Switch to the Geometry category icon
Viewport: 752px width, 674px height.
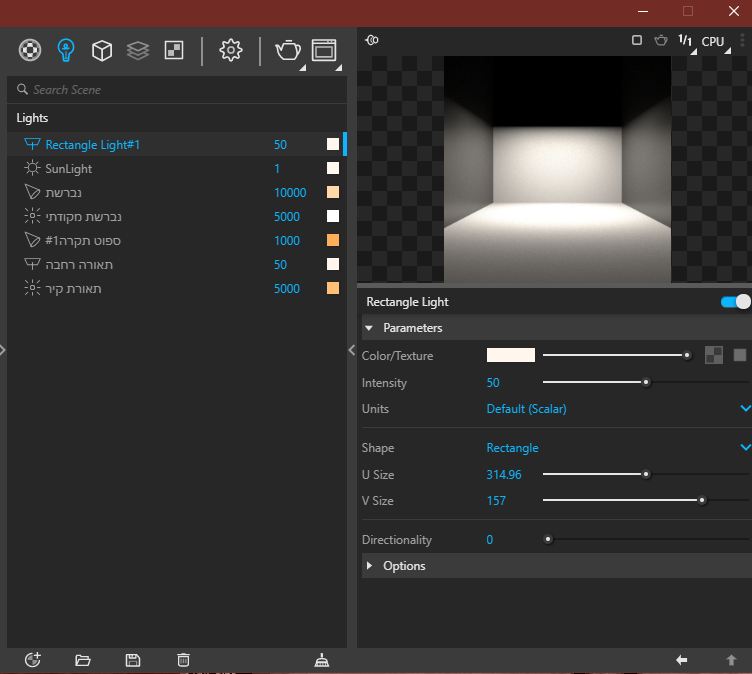101,49
